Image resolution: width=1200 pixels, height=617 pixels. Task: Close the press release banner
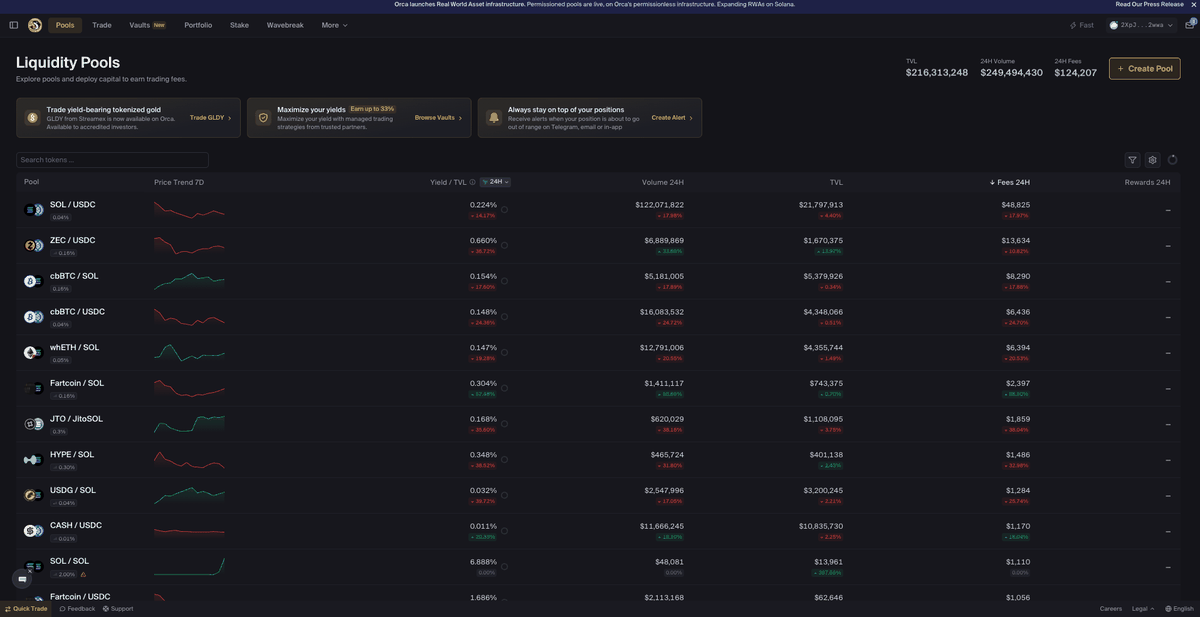(1192, 4)
